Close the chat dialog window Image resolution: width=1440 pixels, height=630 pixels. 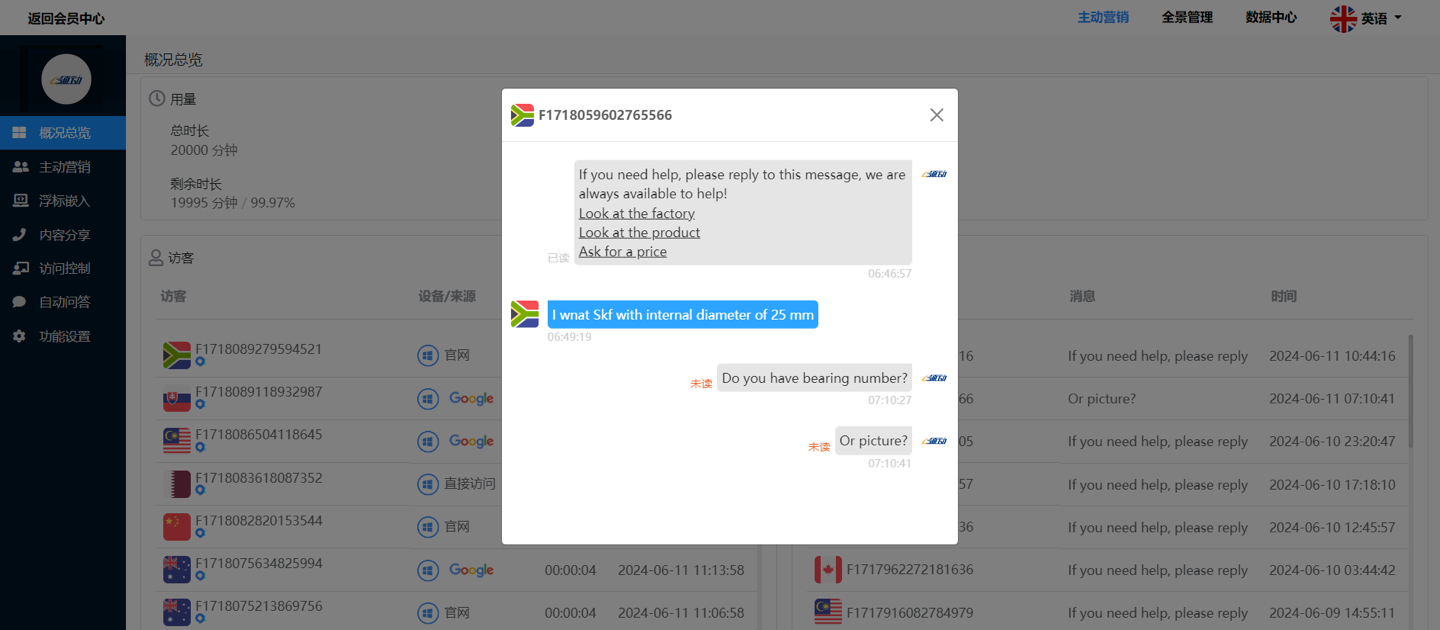pos(936,115)
